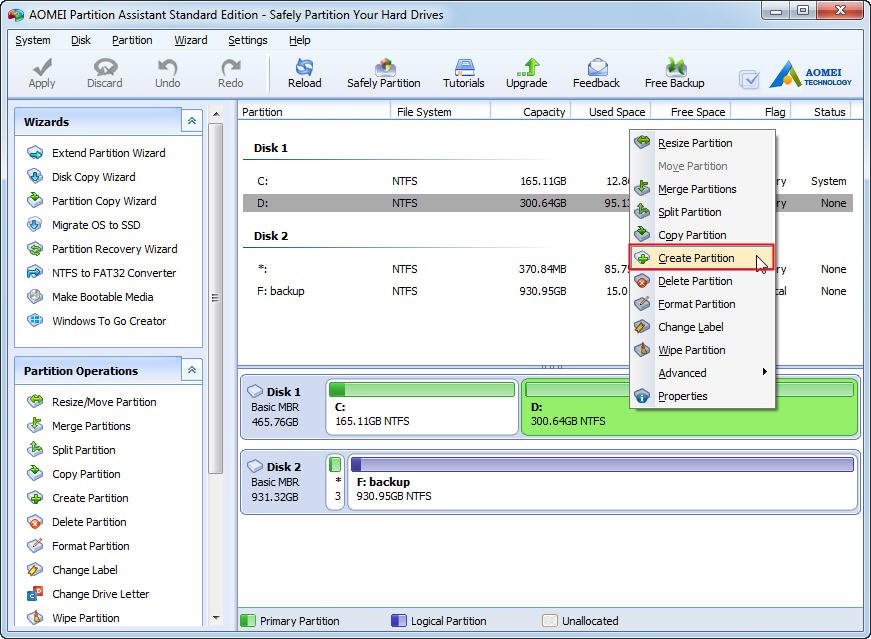871x639 pixels.
Task: Reload disks with the Reload icon
Action: click(x=304, y=73)
